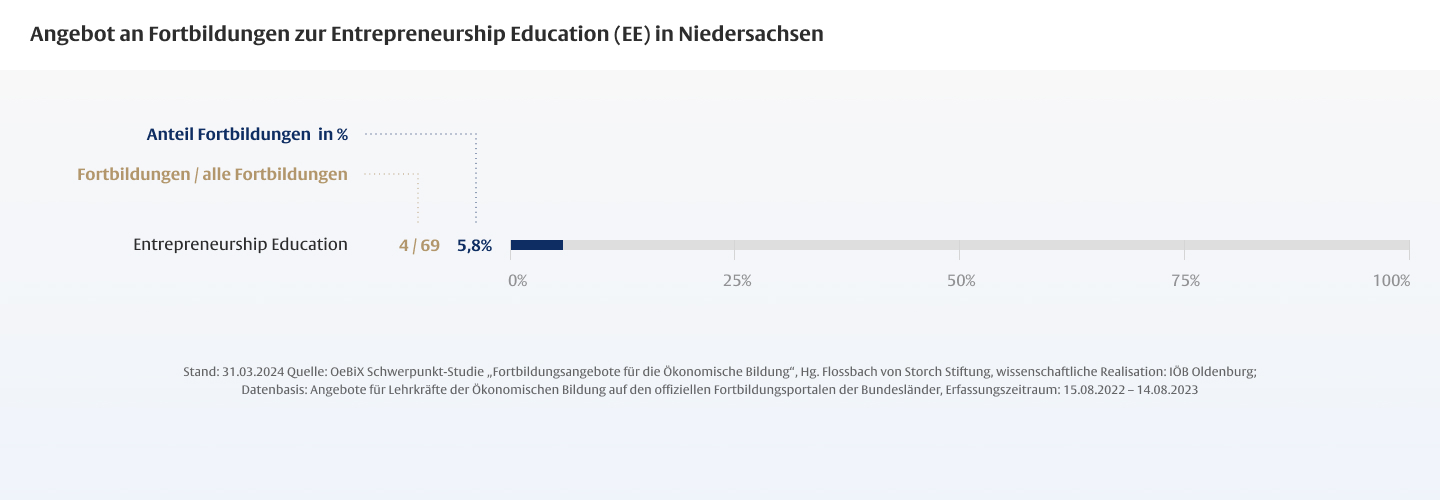Click the "4 / 69" count value
This screenshot has height=500, width=1440.
[x=419, y=245]
